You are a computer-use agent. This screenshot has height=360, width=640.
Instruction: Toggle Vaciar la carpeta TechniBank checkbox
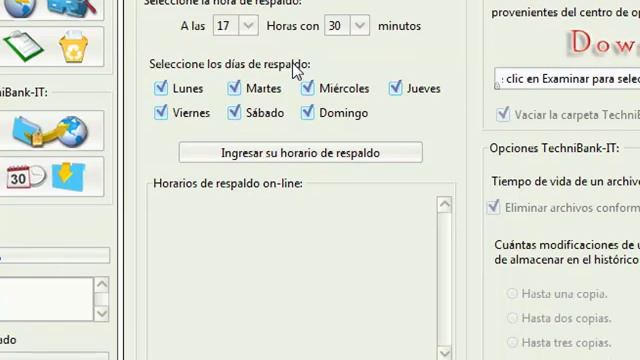(503, 114)
